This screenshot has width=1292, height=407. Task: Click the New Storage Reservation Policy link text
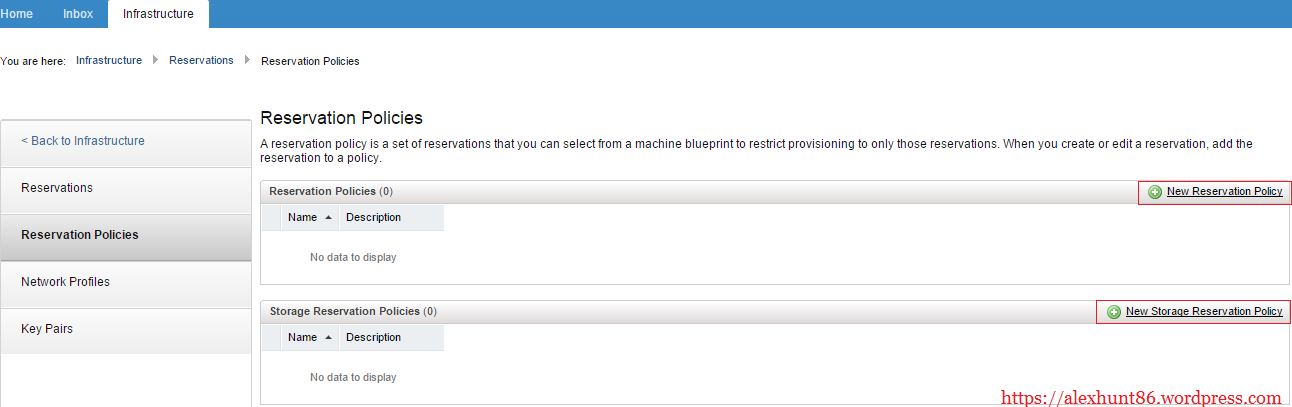(1203, 311)
